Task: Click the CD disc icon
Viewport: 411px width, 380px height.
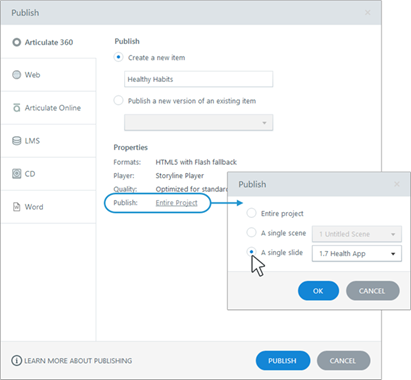Action: pyautogui.click(x=16, y=174)
